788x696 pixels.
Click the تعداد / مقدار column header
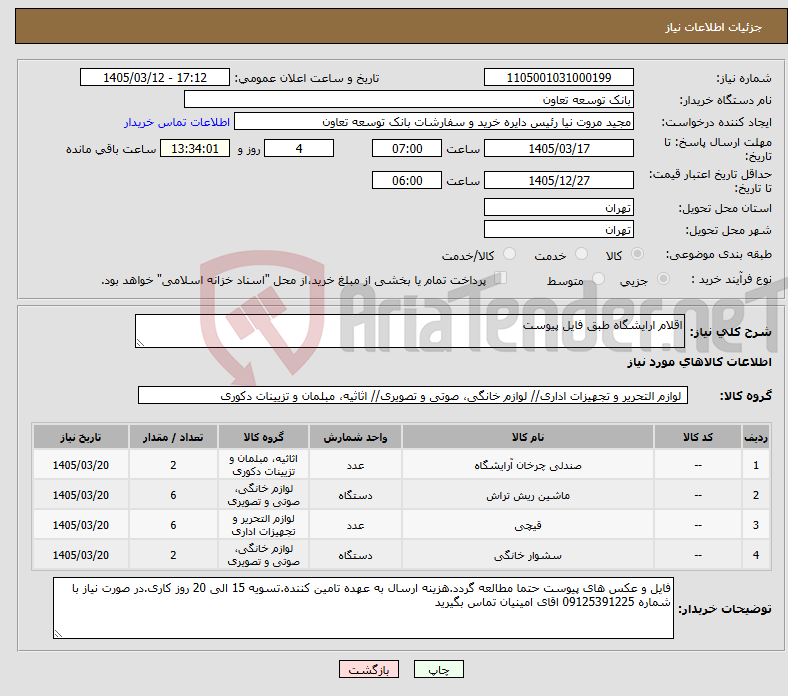pyautogui.click(x=173, y=437)
